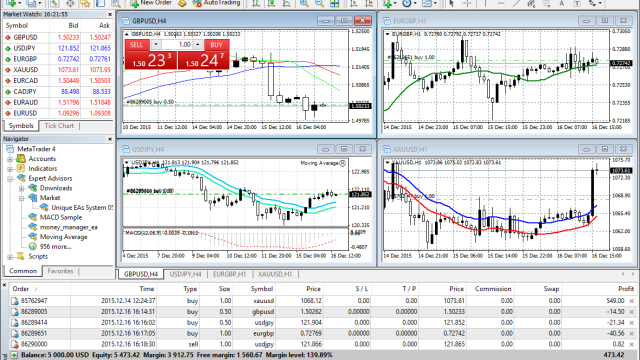The width and height of the screenshot is (640, 360).
Task: Switch to the Tick Chart tab
Action: (59, 126)
